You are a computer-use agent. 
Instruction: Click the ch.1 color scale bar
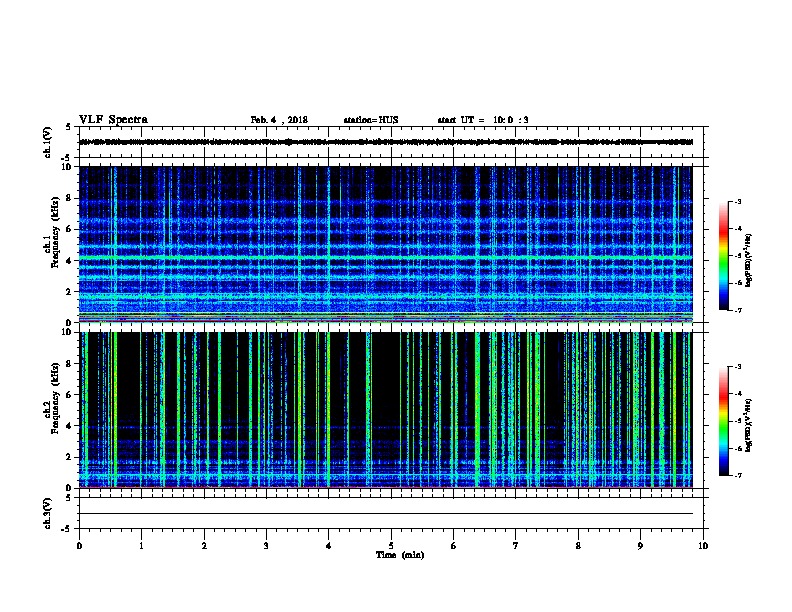[723, 256]
